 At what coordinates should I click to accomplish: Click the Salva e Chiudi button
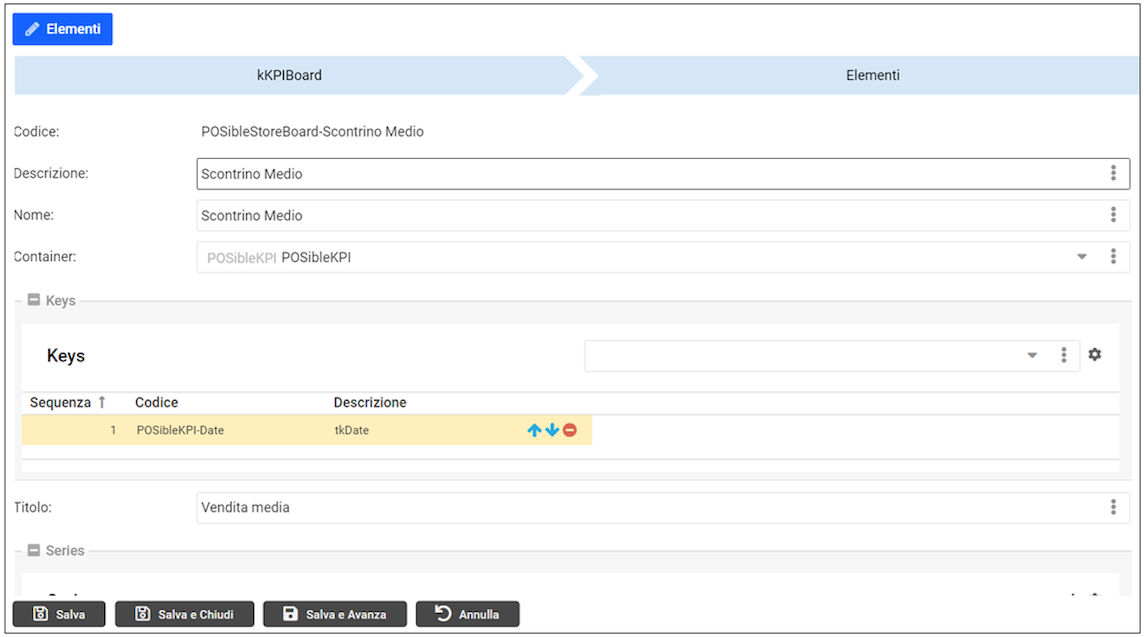point(185,614)
